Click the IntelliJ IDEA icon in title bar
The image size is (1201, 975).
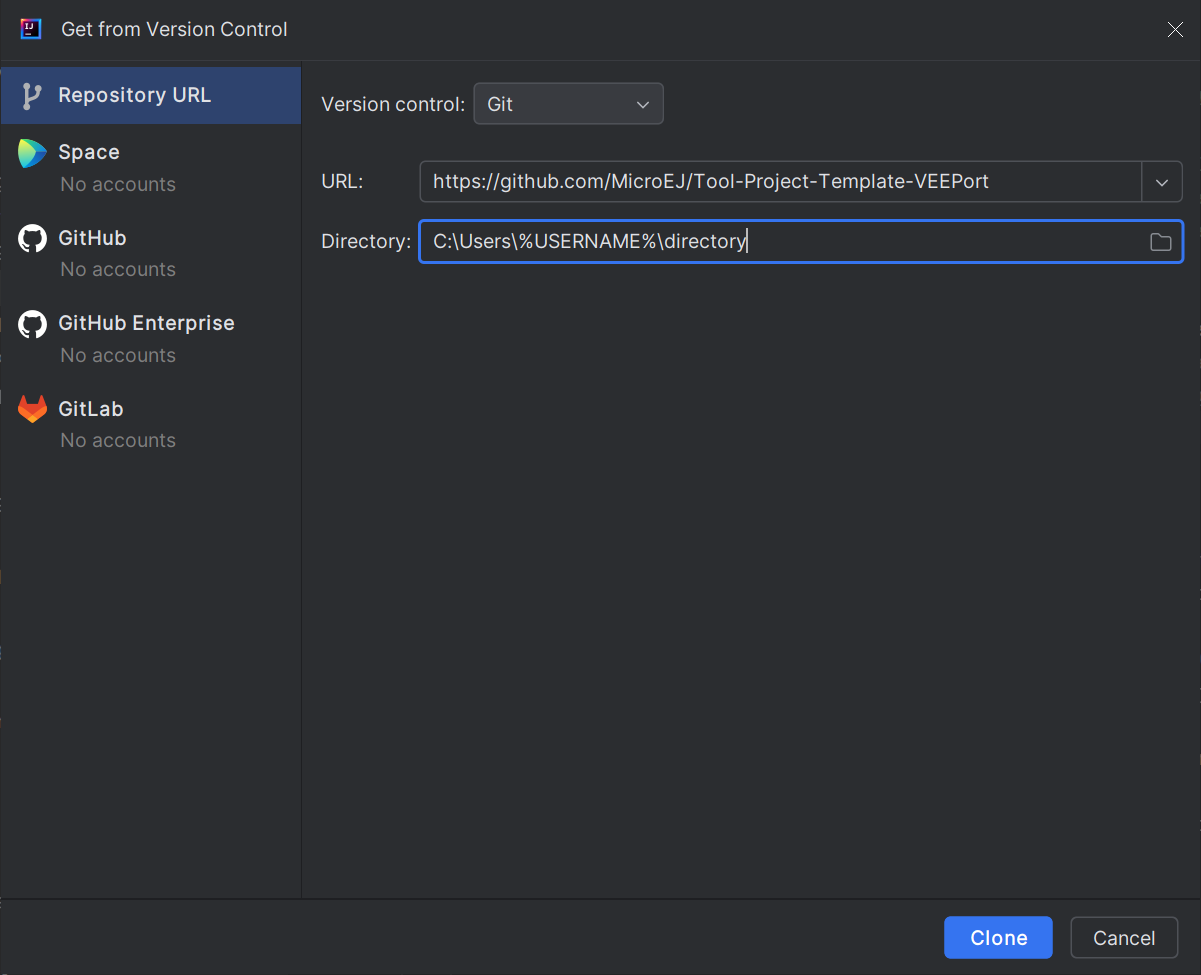point(31,29)
